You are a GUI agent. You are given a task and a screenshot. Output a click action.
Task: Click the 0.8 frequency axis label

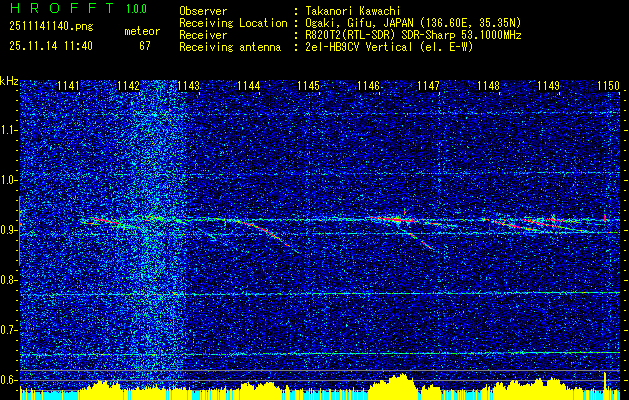pyautogui.click(x=9, y=280)
